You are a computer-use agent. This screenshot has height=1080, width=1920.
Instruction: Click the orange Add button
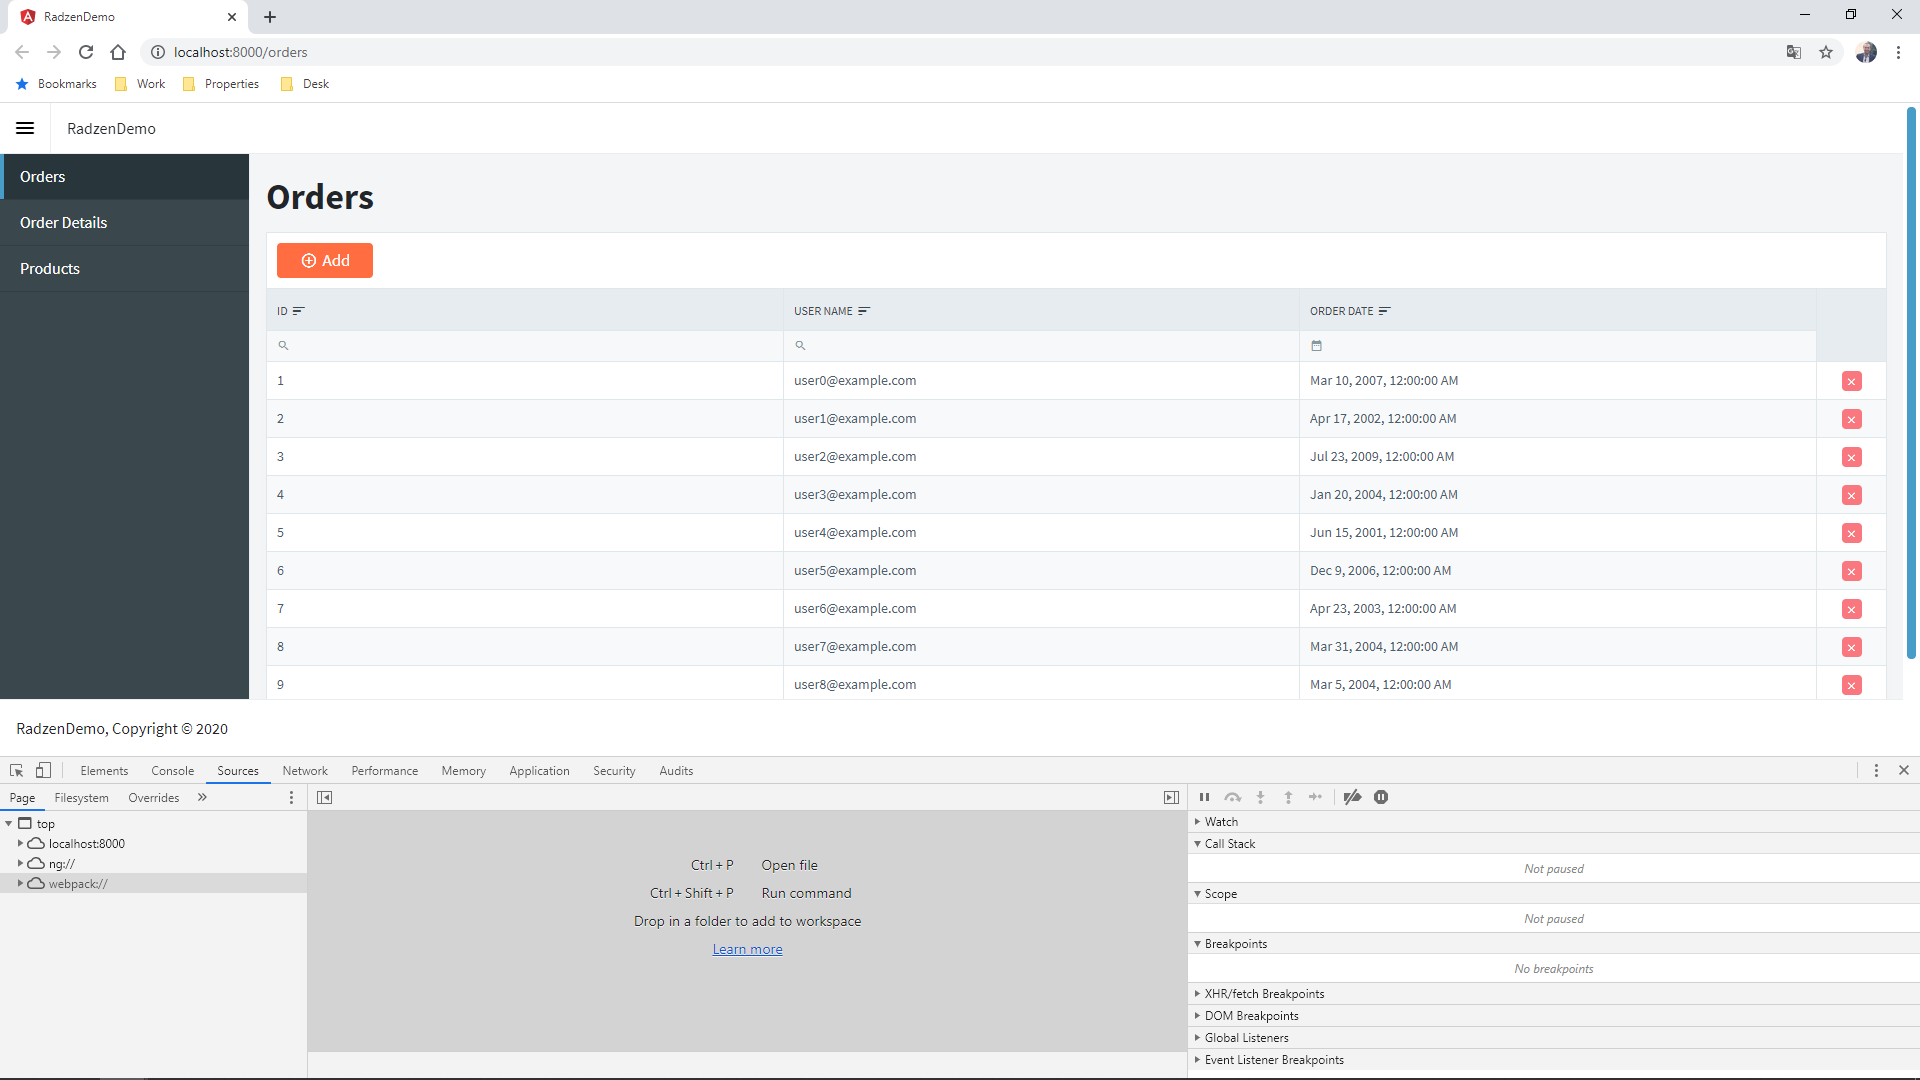click(x=325, y=261)
